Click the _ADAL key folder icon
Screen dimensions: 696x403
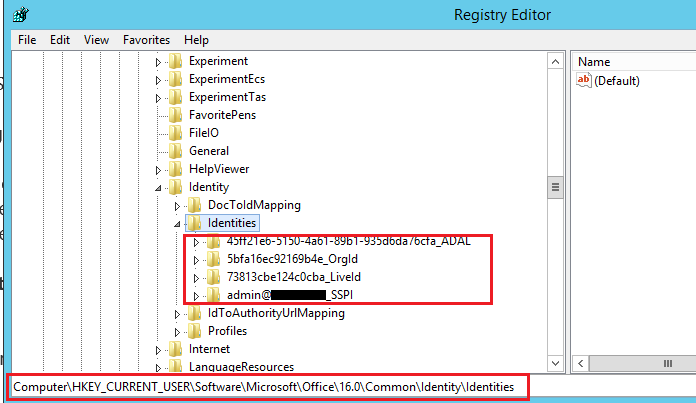(x=214, y=242)
